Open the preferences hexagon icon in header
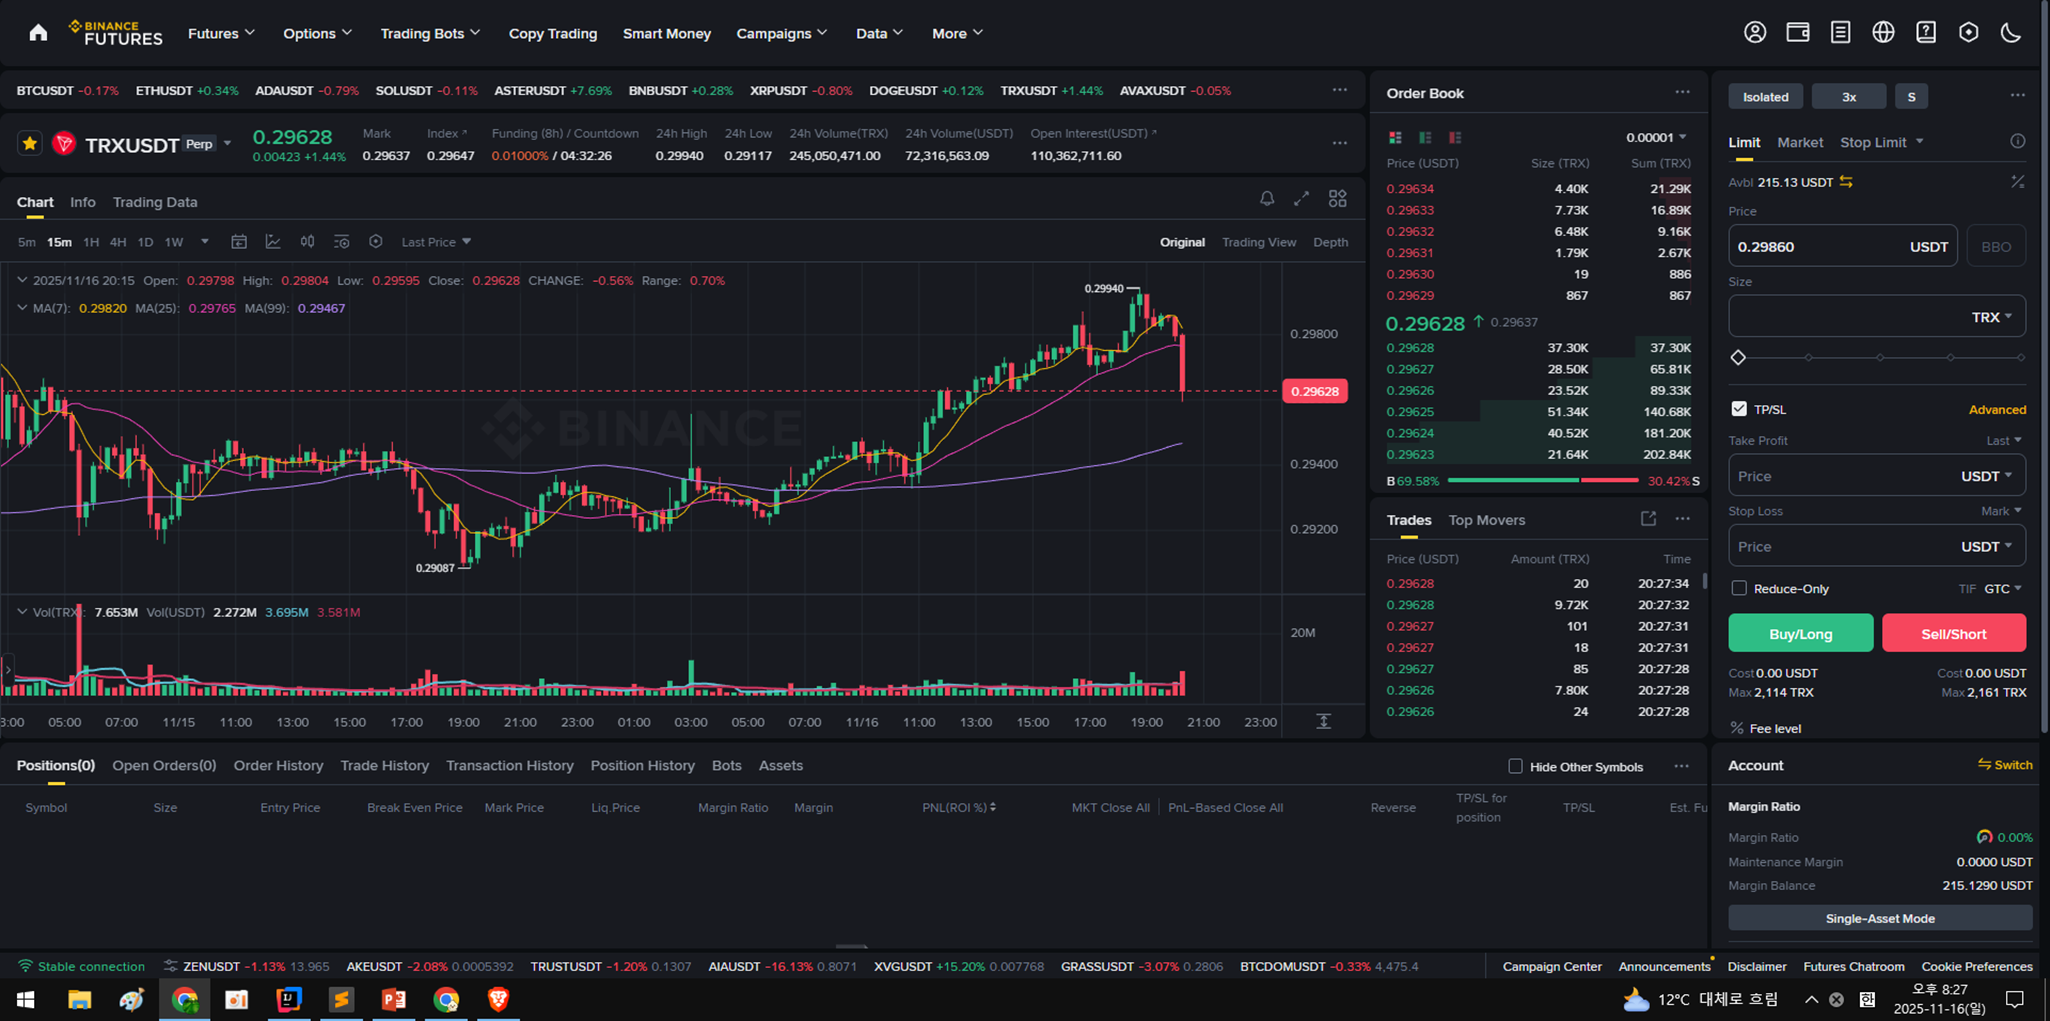Image resolution: width=2050 pixels, height=1021 pixels. [1969, 33]
